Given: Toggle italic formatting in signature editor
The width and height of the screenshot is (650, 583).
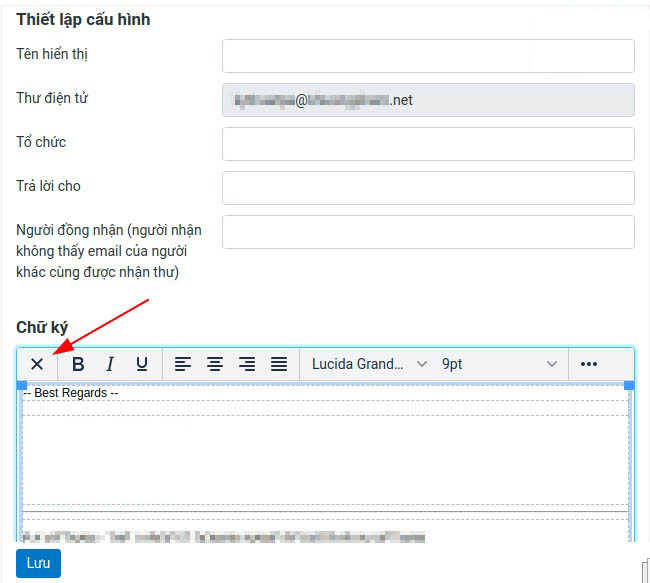Looking at the screenshot, I should coord(110,364).
